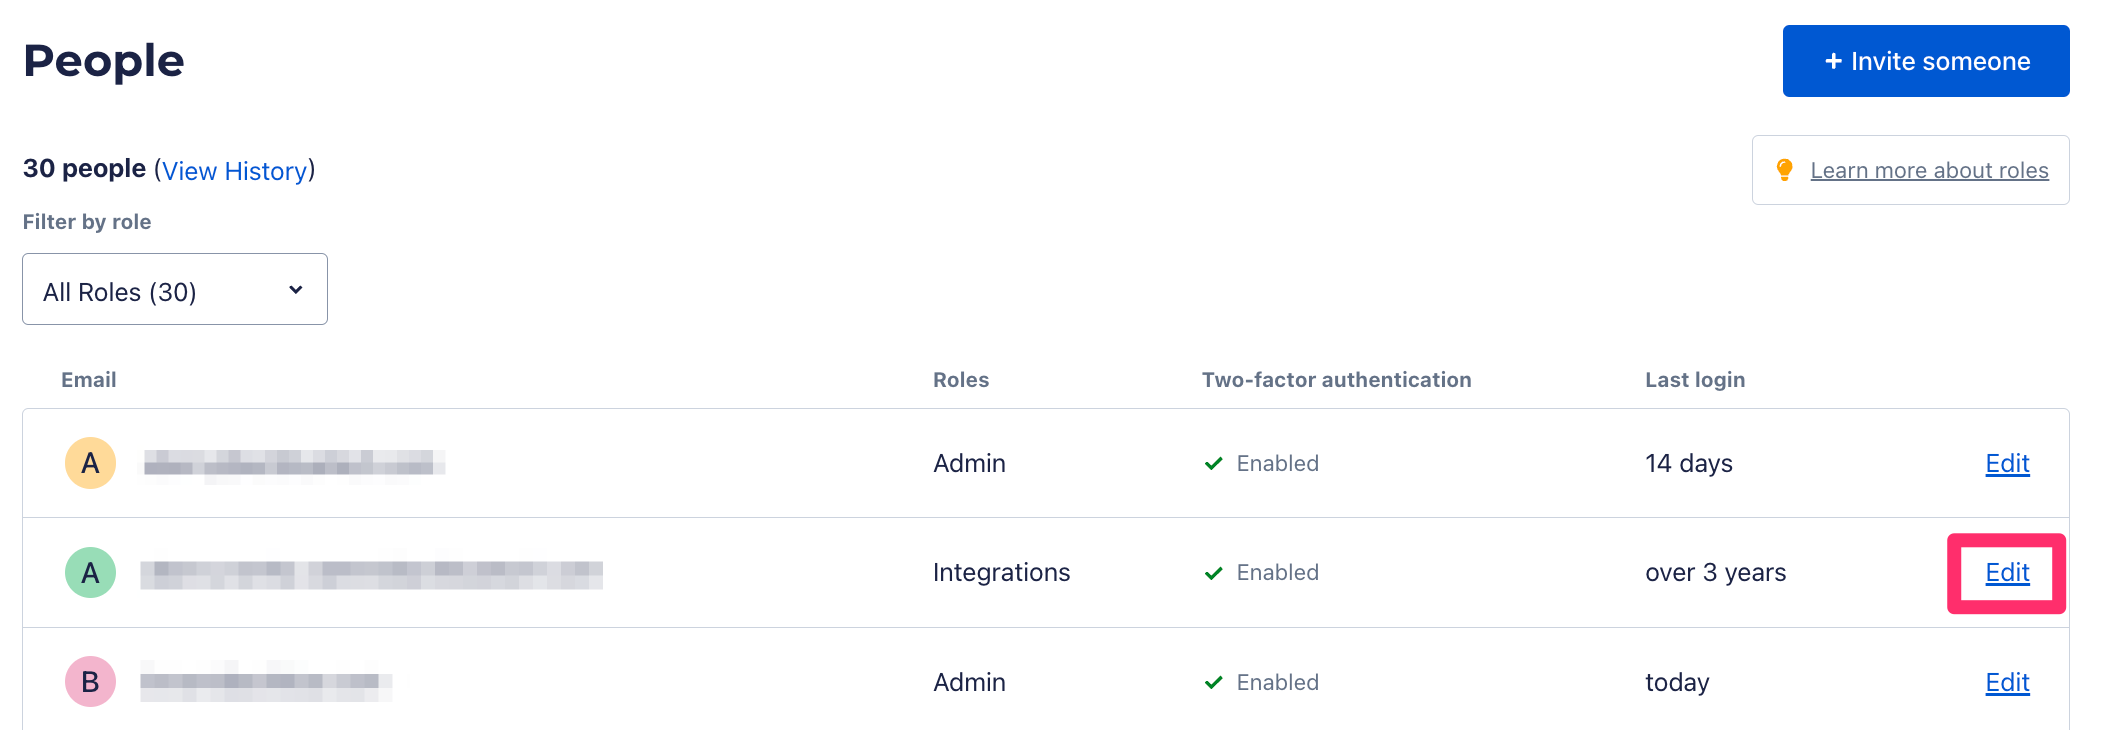
Task: Open the "All Roles (30)" filter dropdown
Action: pyautogui.click(x=175, y=289)
